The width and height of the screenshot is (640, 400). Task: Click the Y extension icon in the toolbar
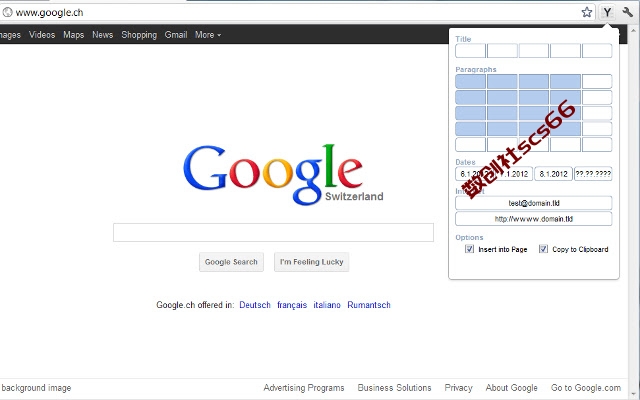pos(607,12)
